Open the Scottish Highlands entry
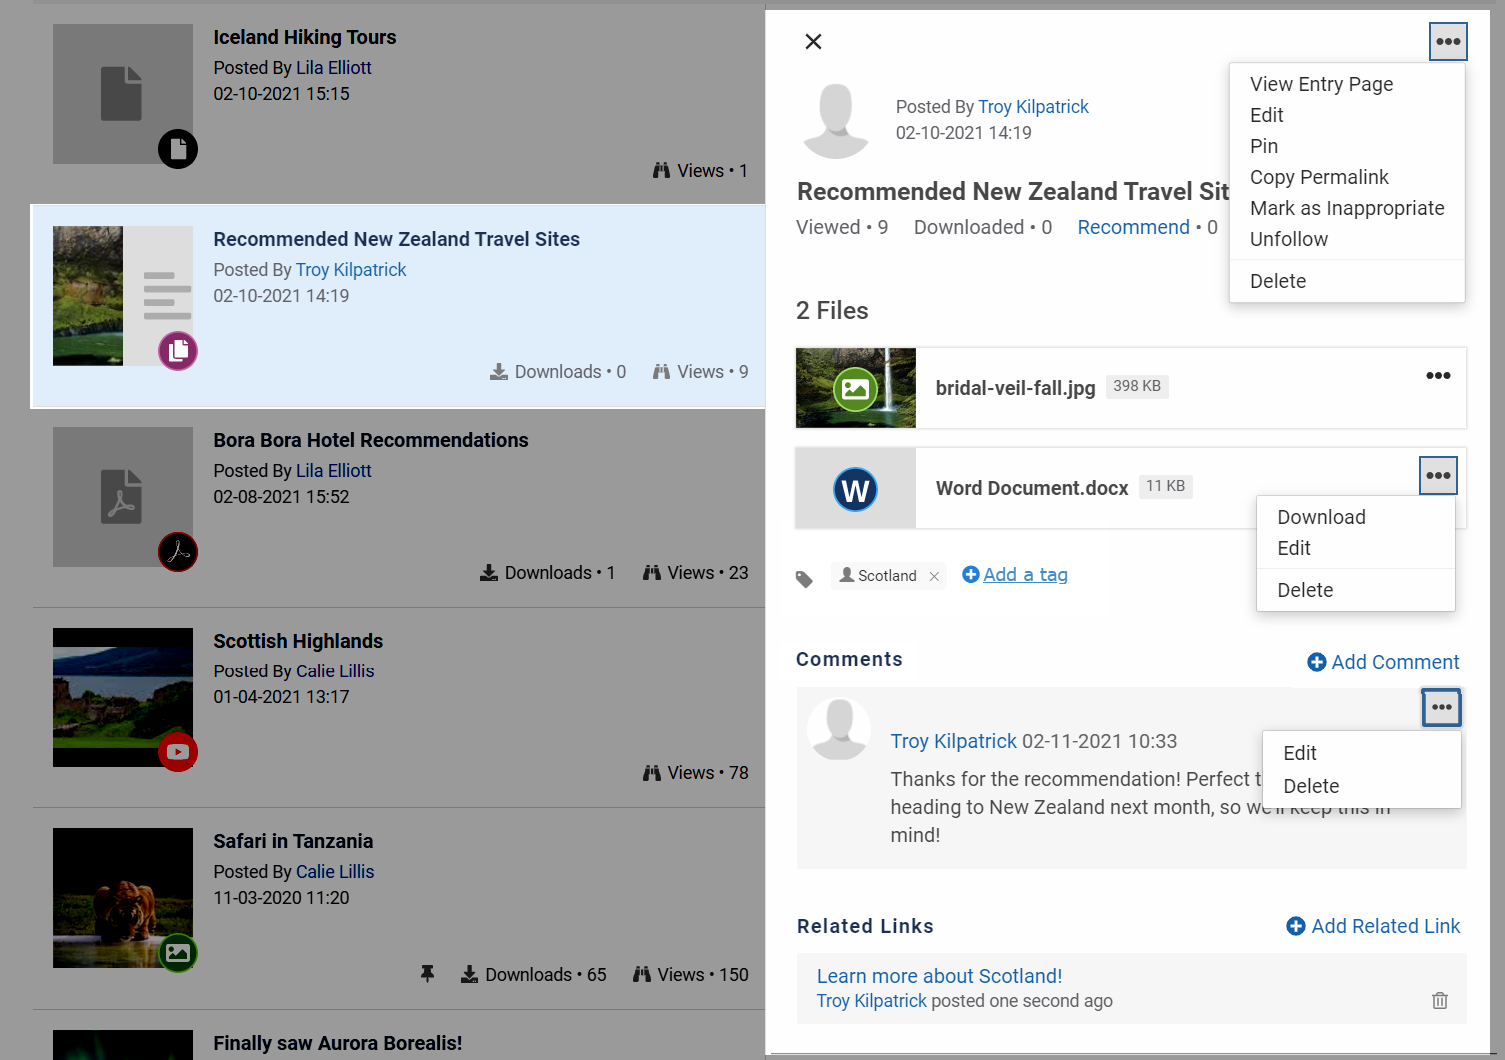 (x=298, y=641)
